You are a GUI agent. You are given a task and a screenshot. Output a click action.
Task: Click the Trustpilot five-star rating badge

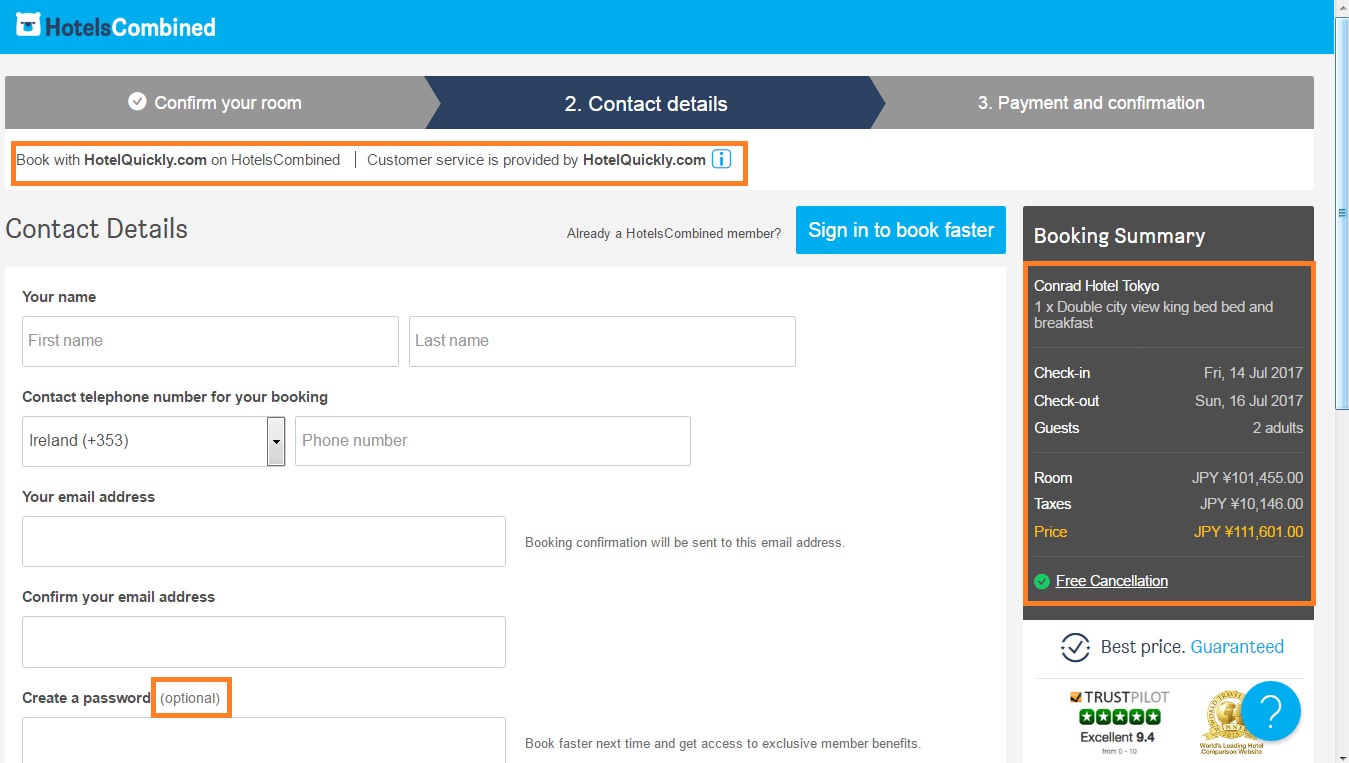pyautogui.click(x=1118, y=723)
